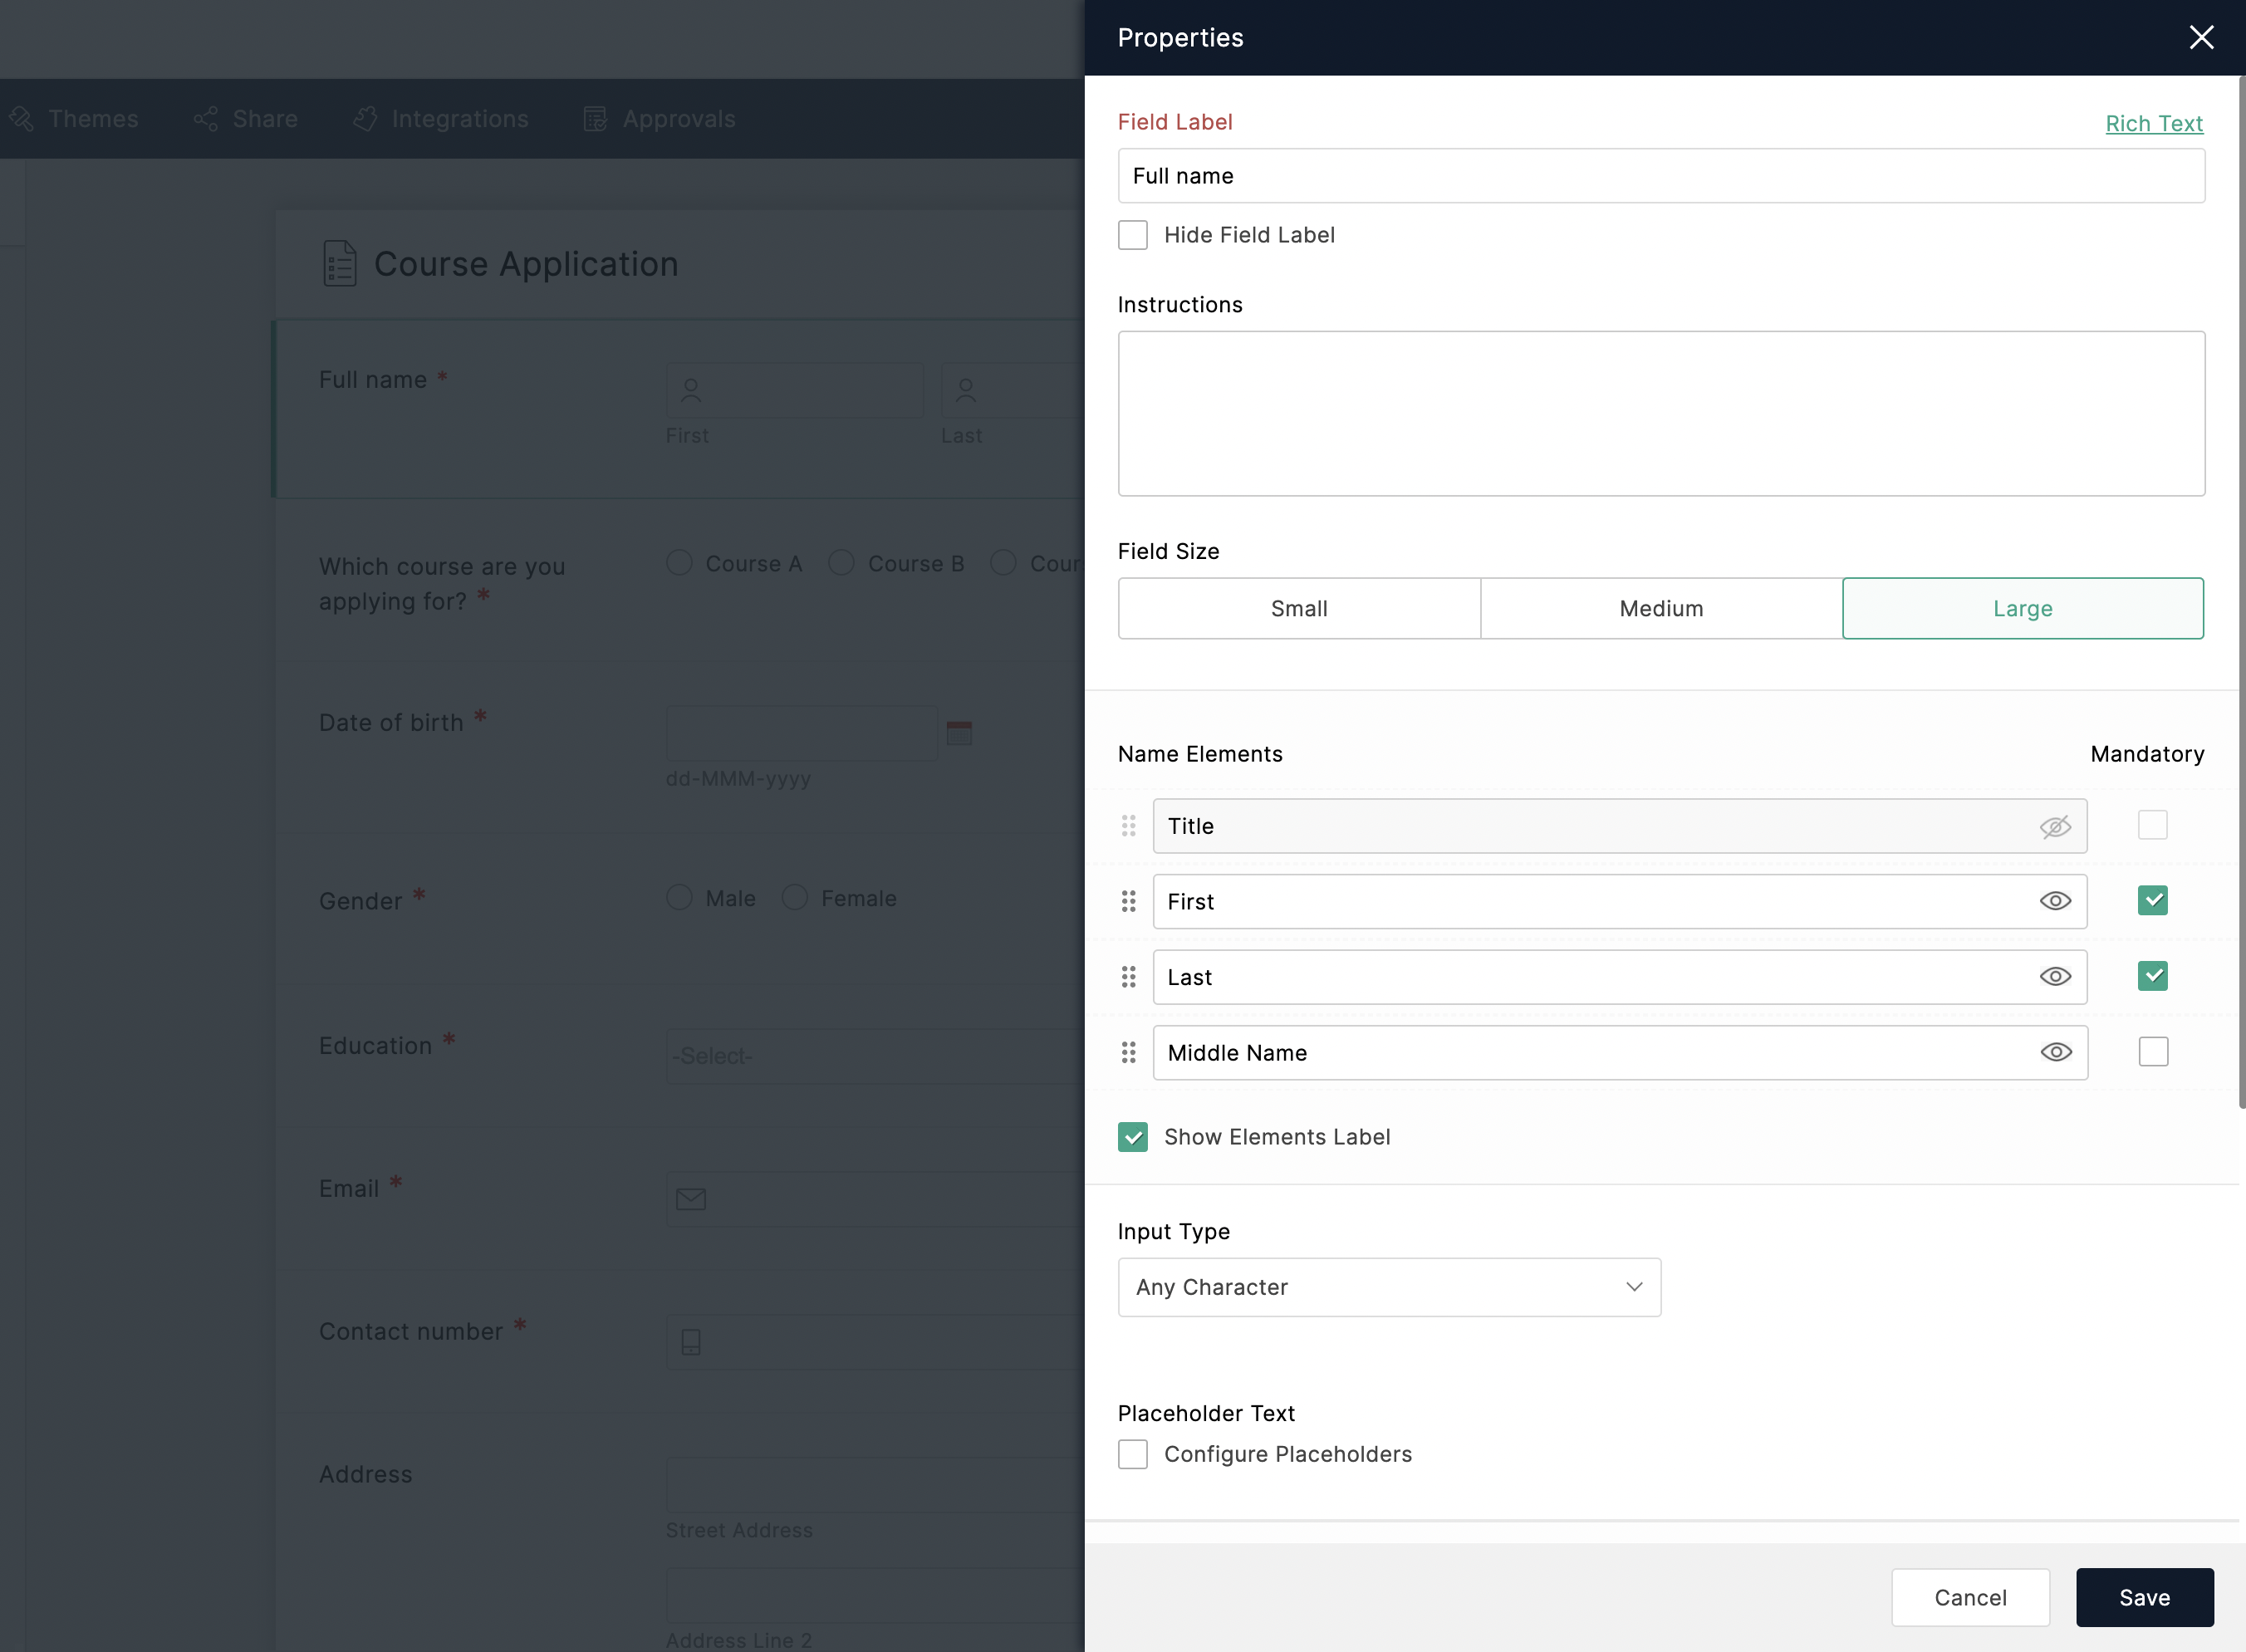Click drag handle icon for First field

1130,902
